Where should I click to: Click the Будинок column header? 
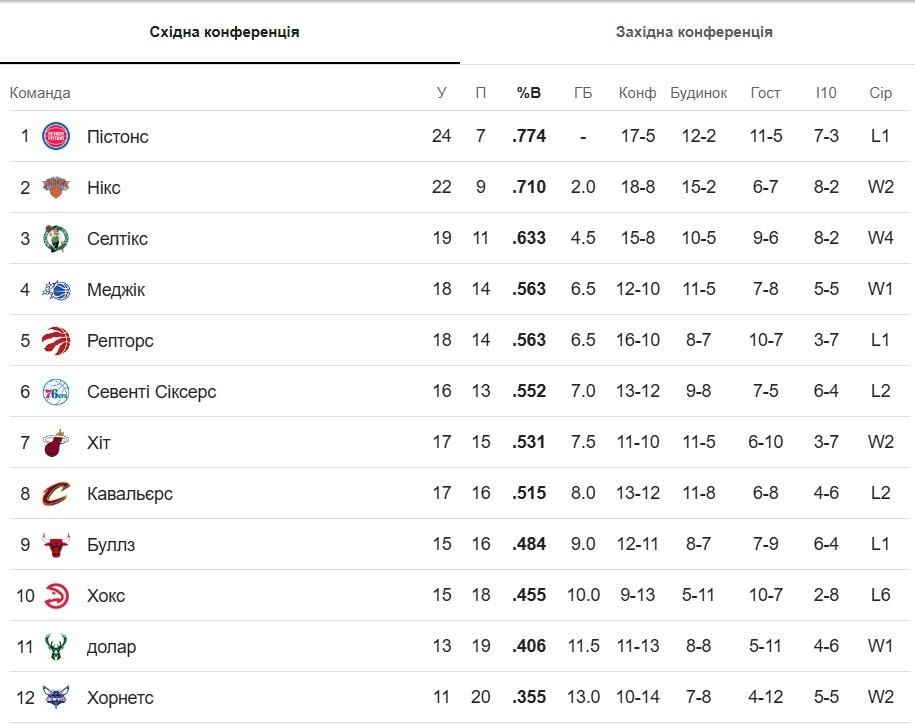pos(698,93)
